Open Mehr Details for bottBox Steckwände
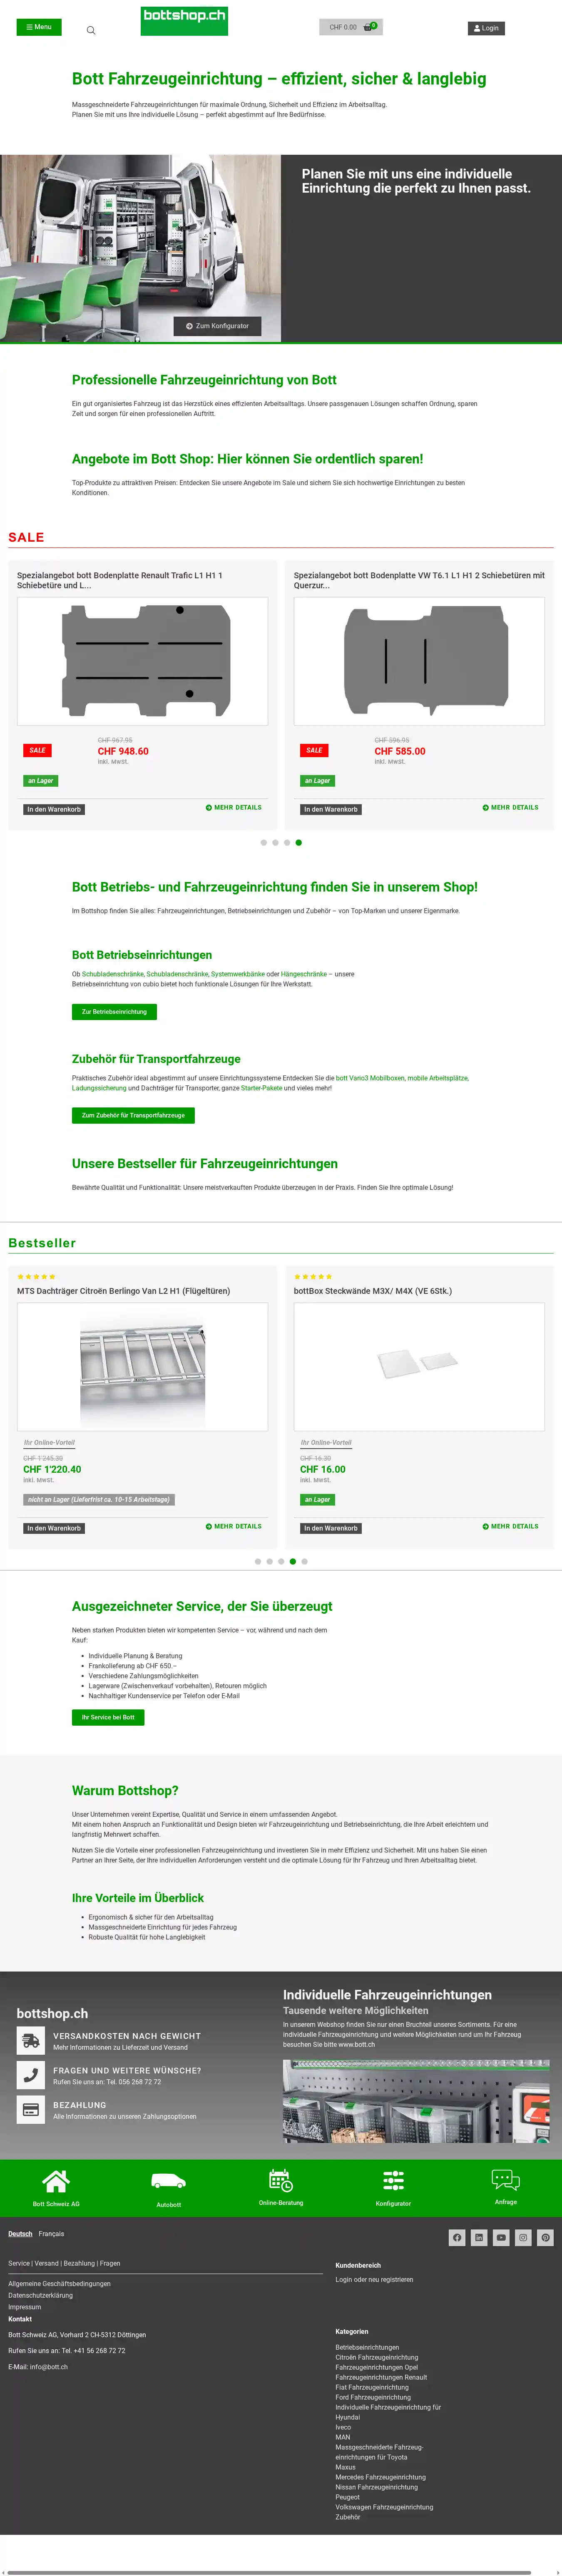This screenshot has height=2576, width=562. coord(510,1526)
